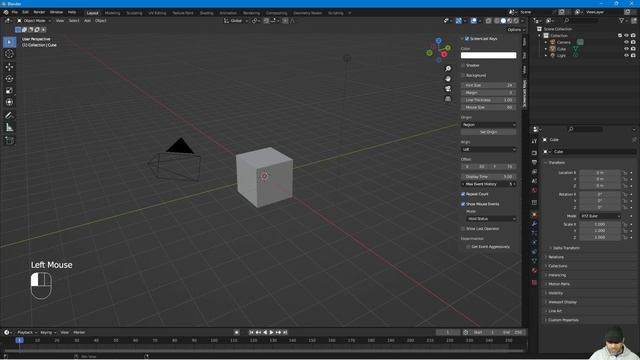Open the viewport Add menu

pyautogui.click(x=87, y=20)
